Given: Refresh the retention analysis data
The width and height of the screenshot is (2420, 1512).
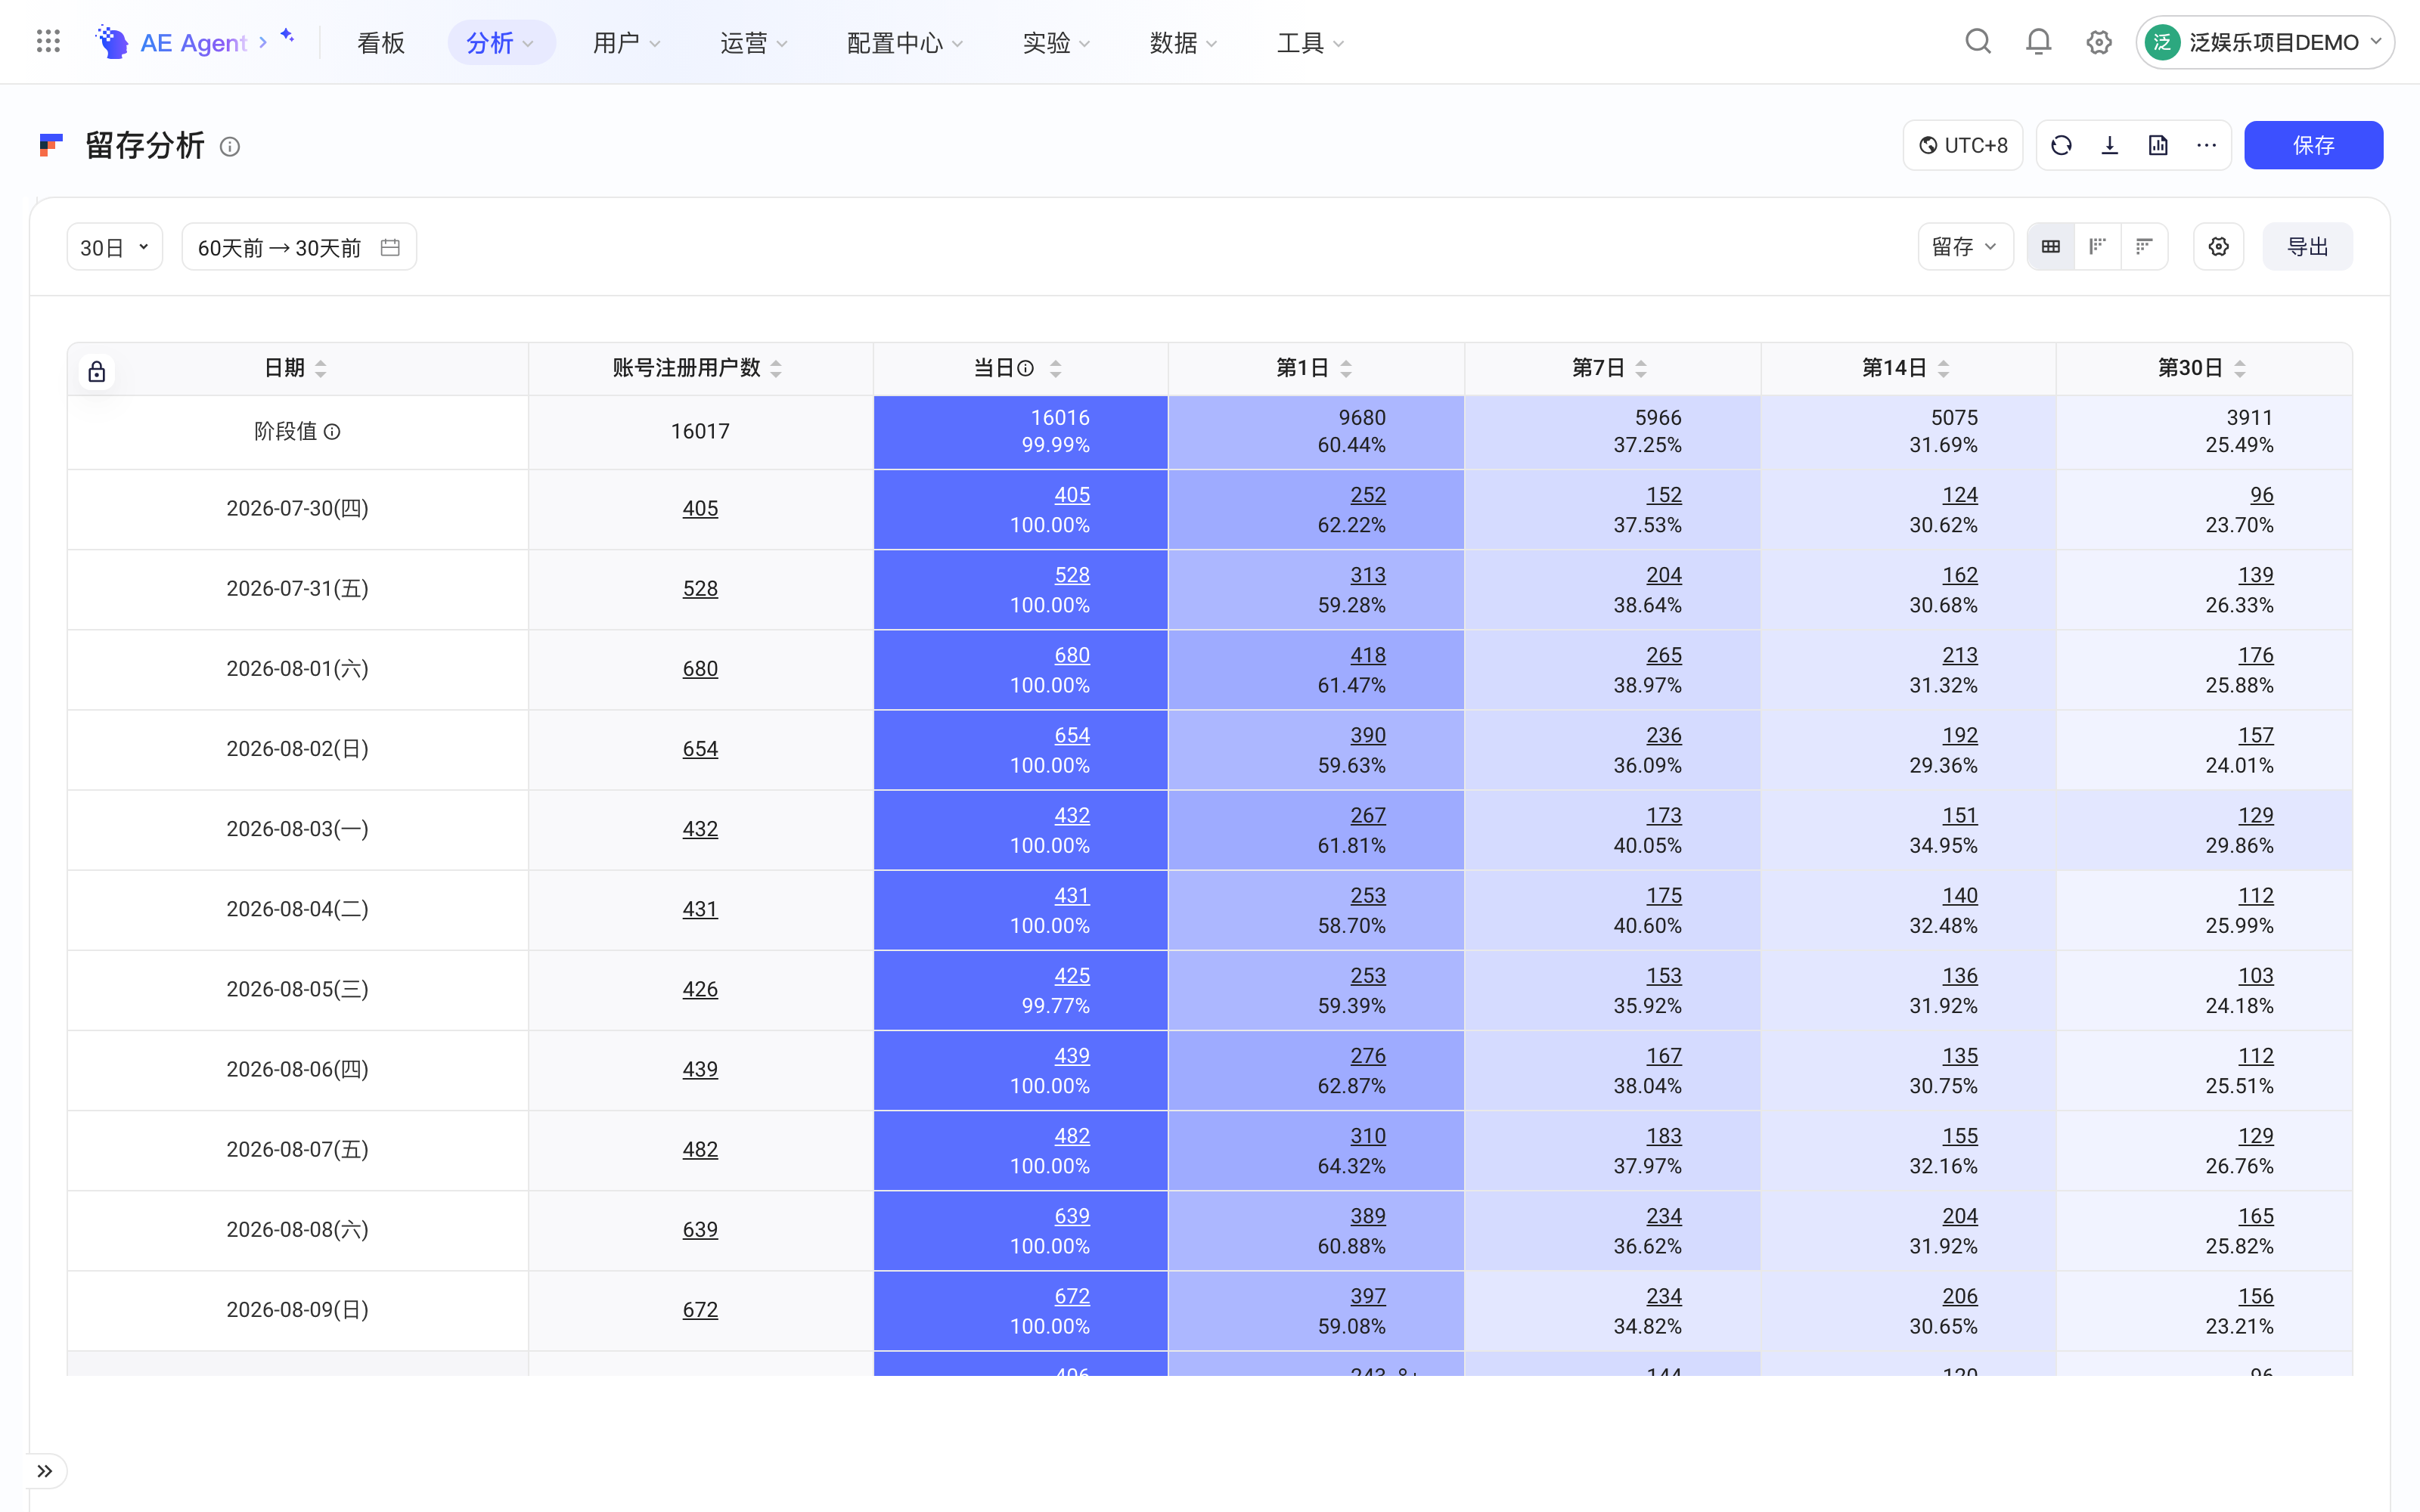Looking at the screenshot, I should point(2061,146).
